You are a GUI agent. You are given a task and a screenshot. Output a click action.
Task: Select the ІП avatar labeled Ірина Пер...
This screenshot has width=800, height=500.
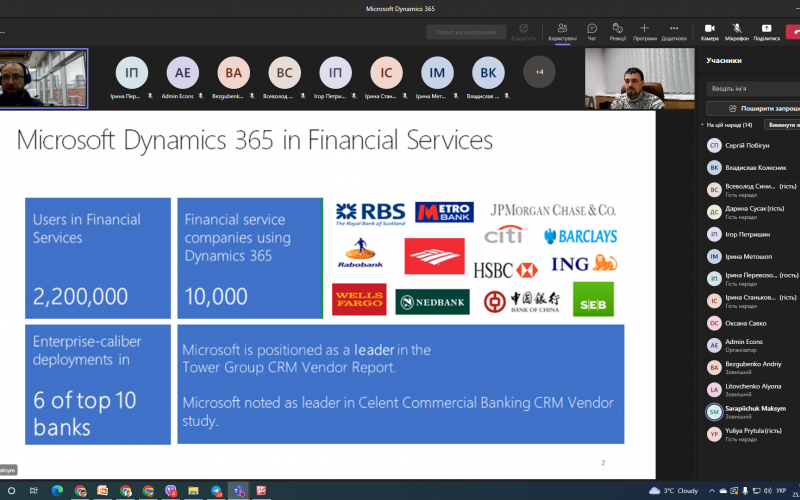pyautogui.click(x=132, y=73)
